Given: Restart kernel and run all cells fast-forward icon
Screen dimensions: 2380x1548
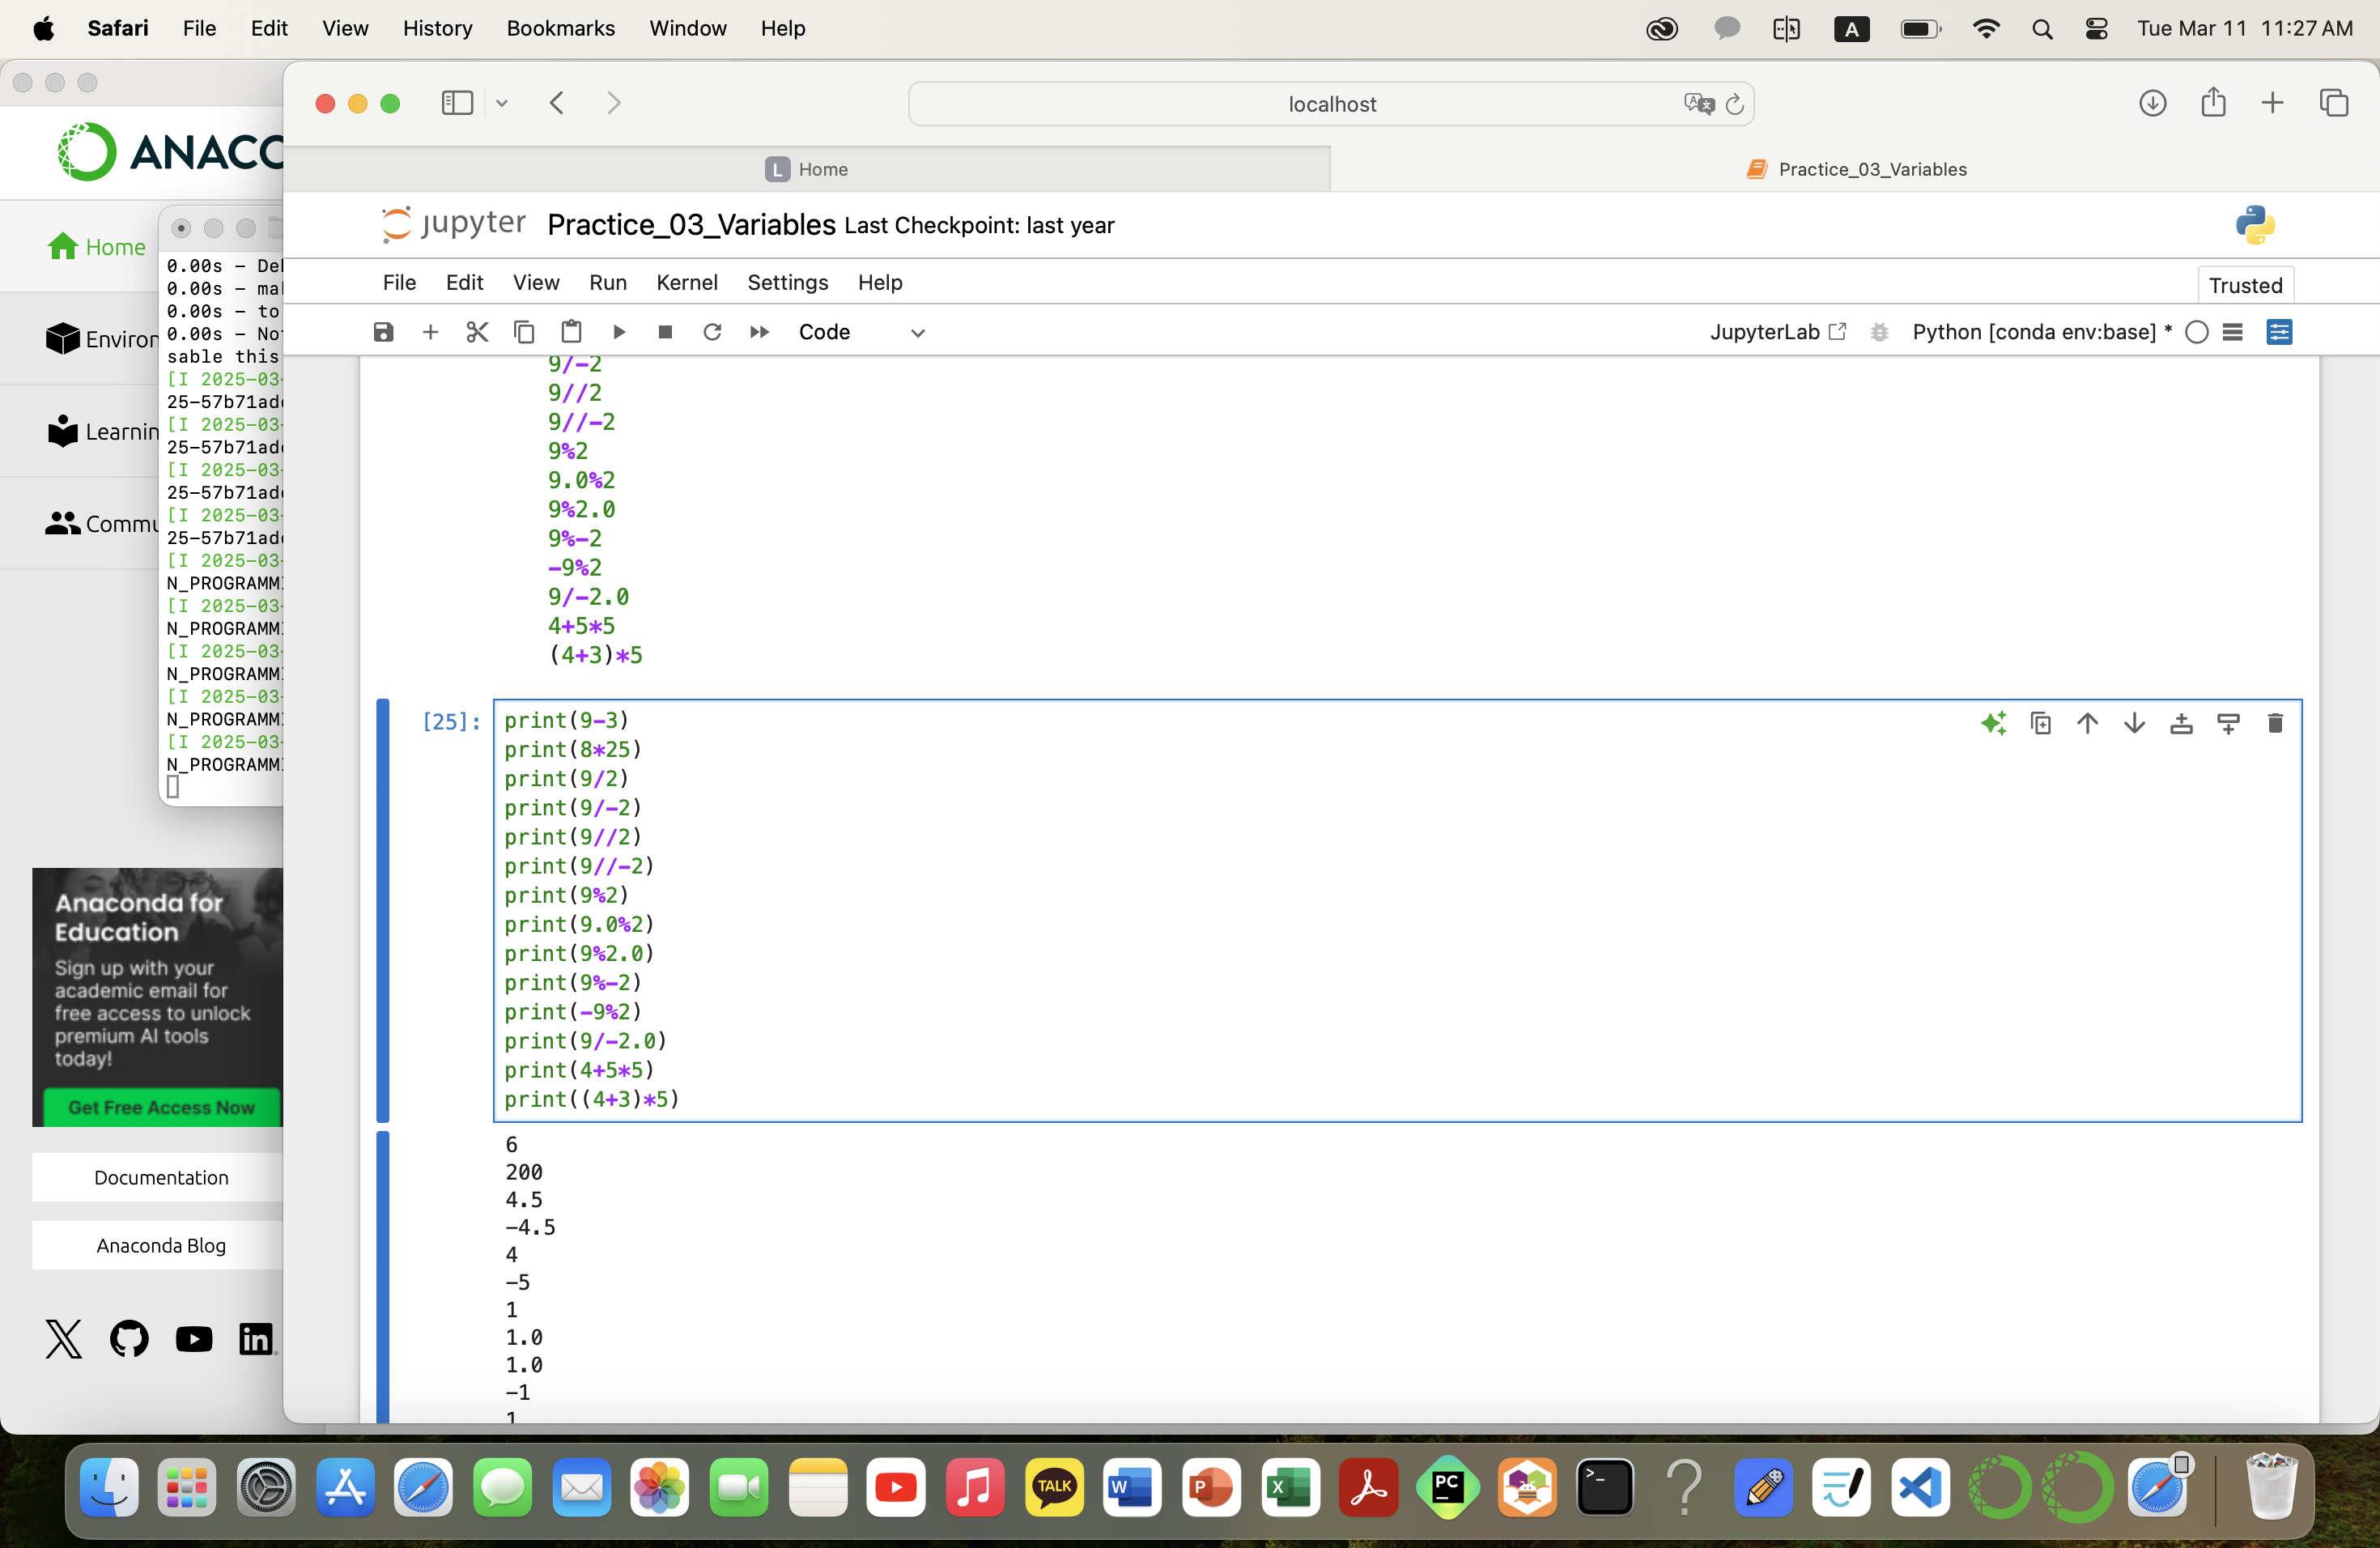Looking at the screenshot, I should (x=759, y=332).
